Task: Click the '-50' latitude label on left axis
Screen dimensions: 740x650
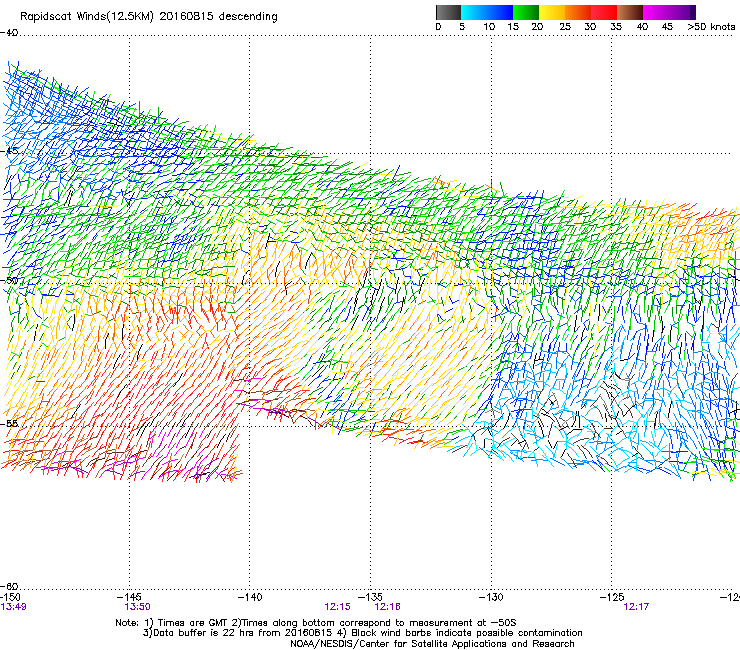Action: (9, 280)
